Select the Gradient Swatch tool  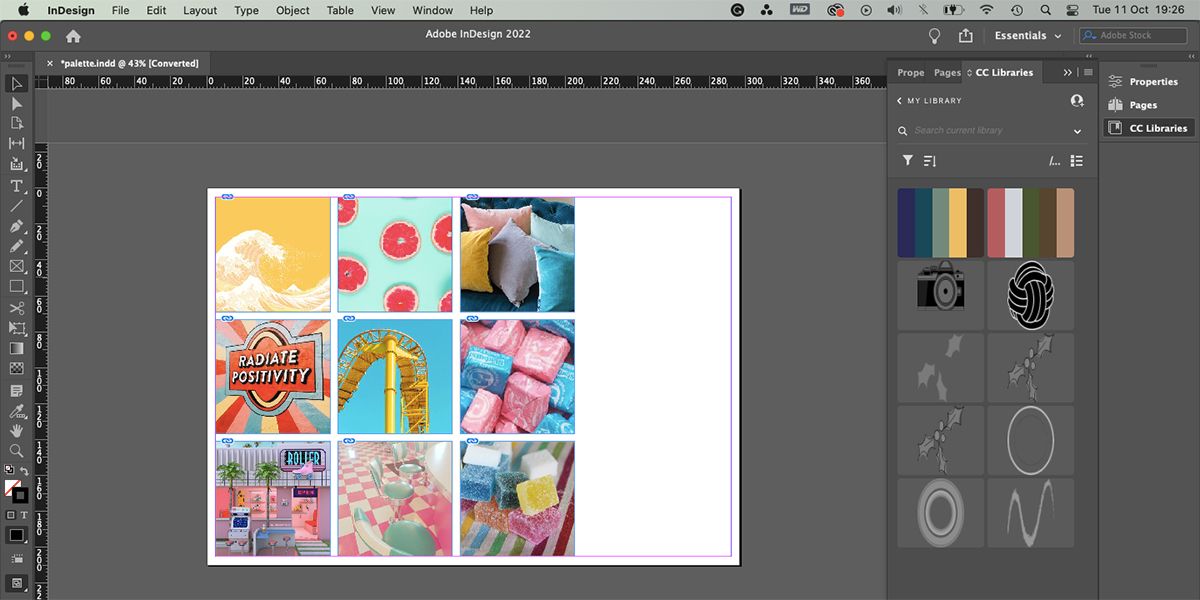16,348
